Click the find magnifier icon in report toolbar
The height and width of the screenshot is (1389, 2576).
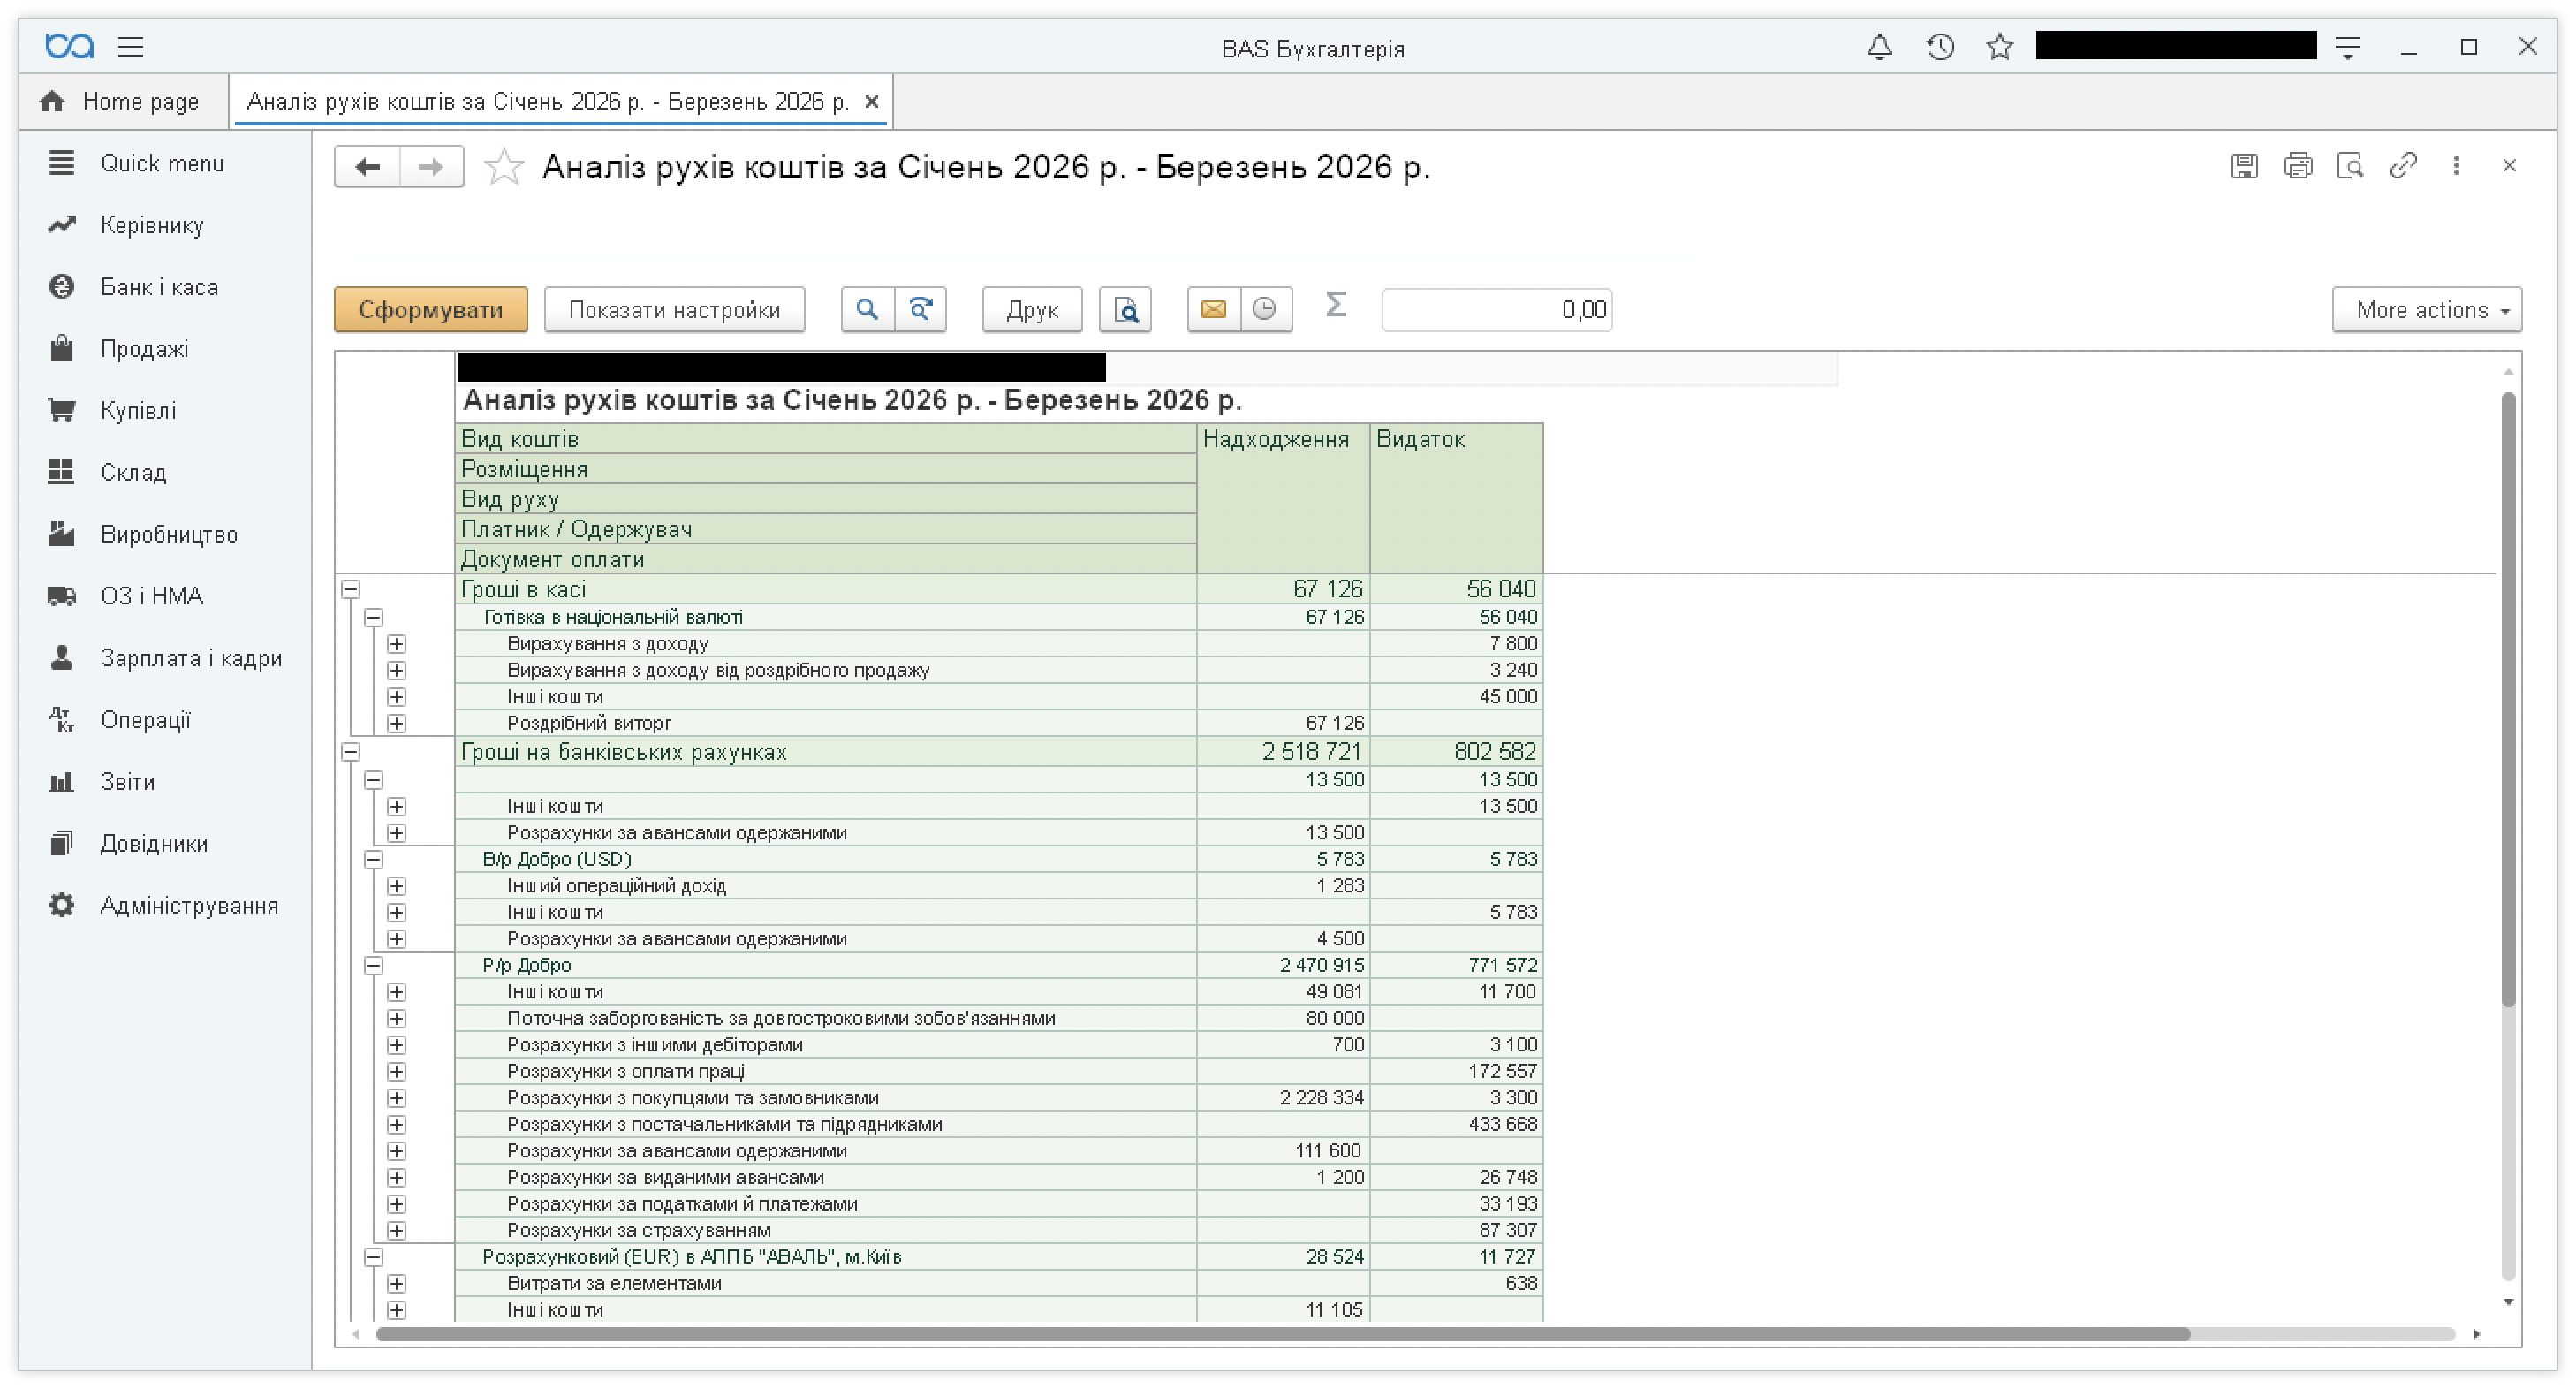click(867, 310)
